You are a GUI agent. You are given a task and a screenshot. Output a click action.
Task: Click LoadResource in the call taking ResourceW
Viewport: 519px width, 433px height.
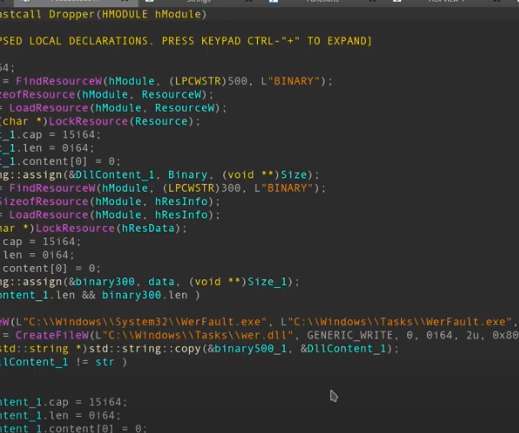[x=49, y=108]
